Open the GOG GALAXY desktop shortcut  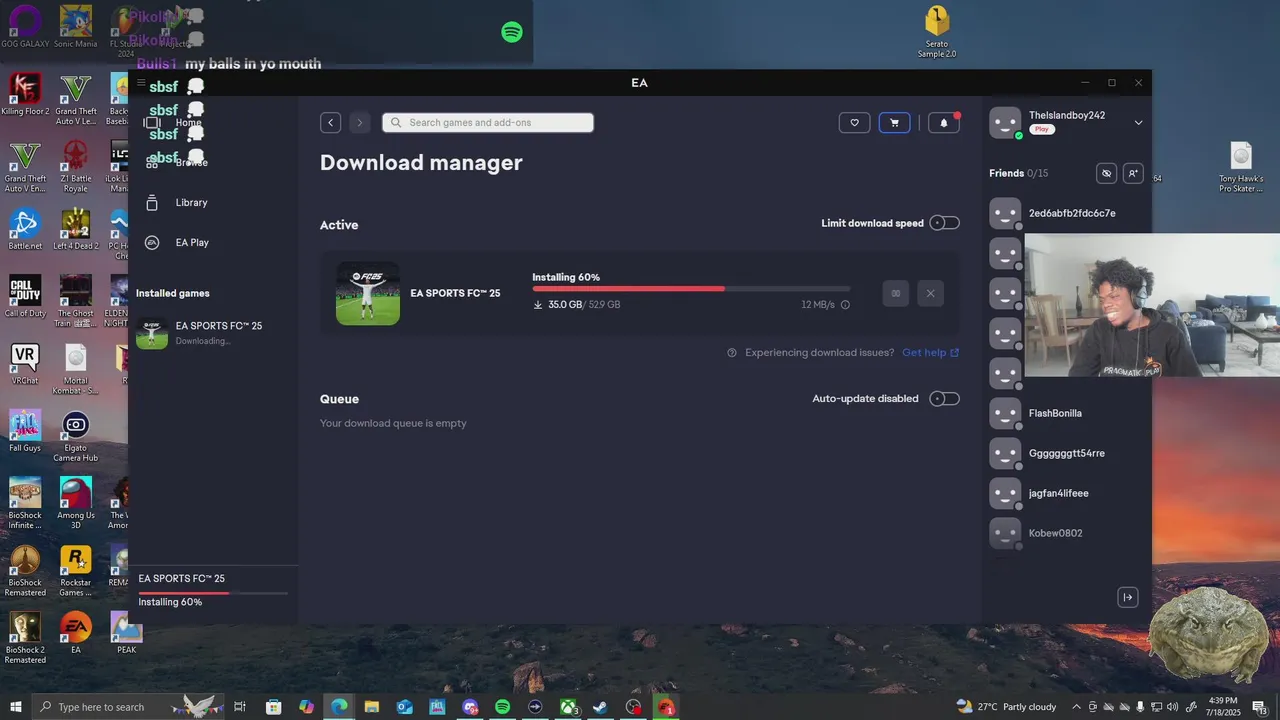[x=25, y=27]
